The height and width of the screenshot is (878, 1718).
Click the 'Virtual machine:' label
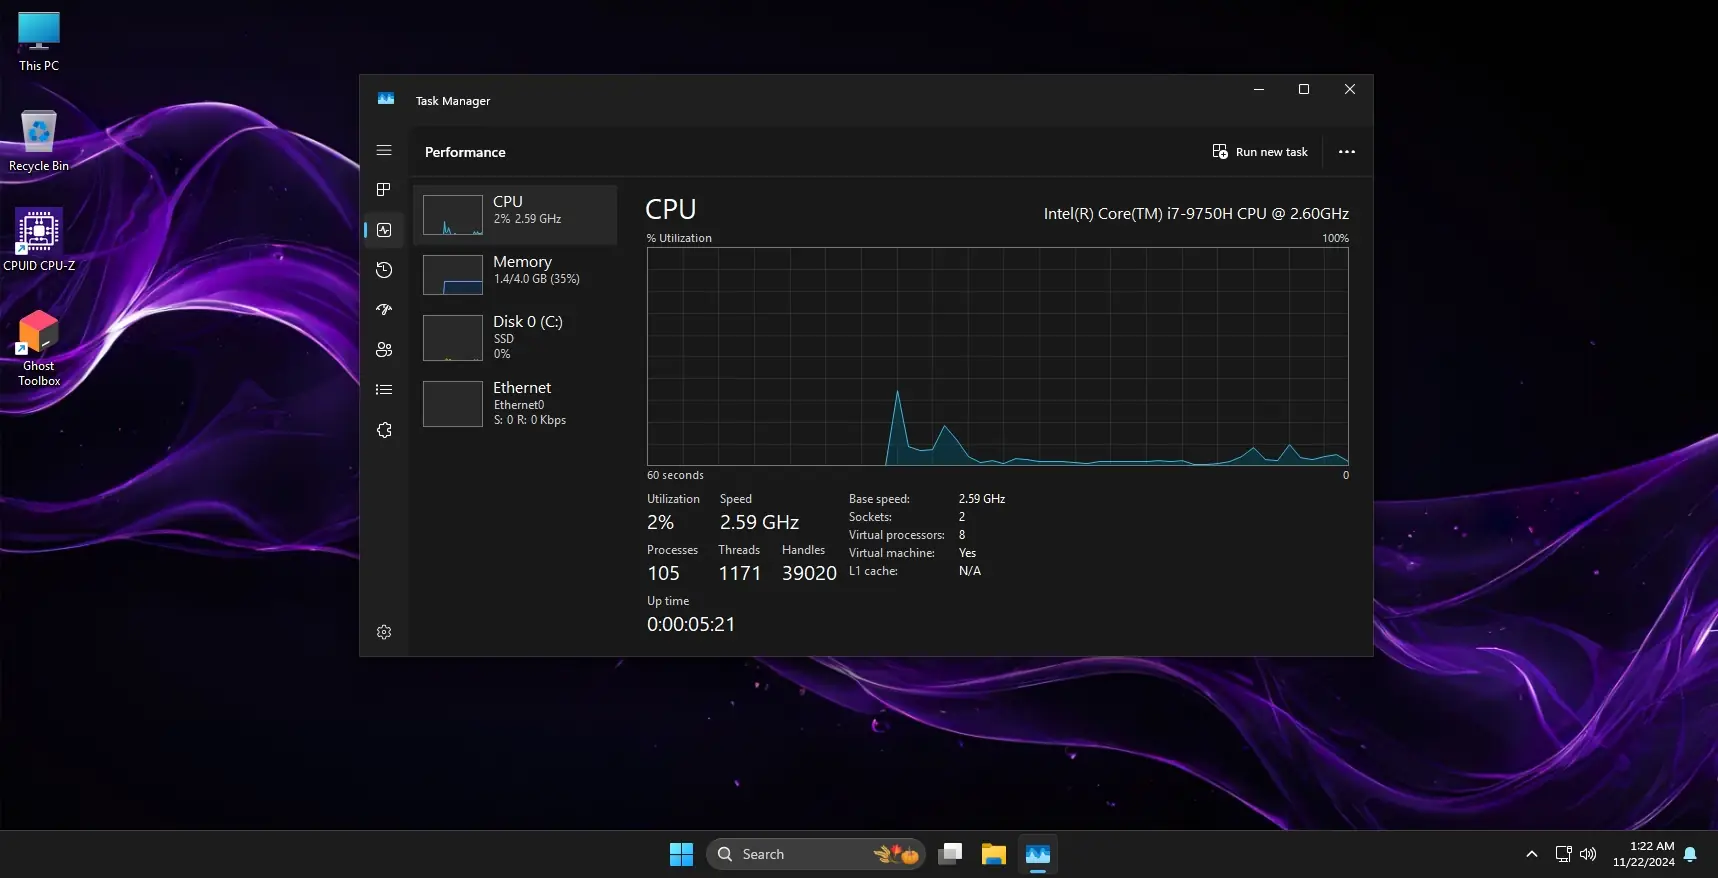pyautogui.click(x=892, y=553)
